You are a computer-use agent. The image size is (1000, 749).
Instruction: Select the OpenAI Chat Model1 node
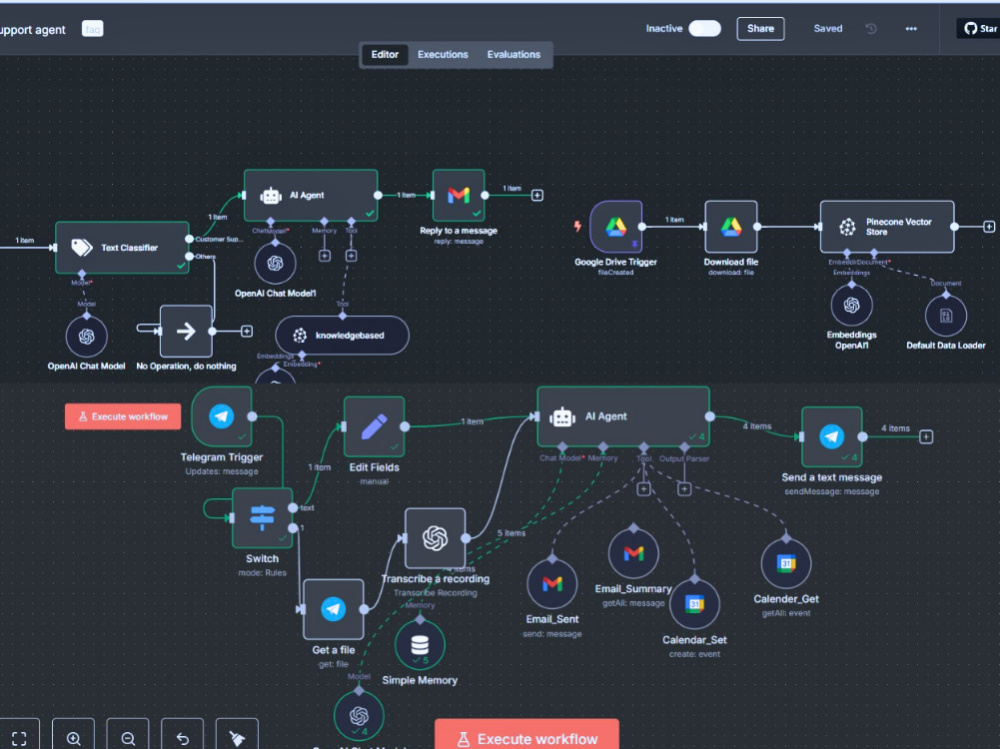pos(275,263)
